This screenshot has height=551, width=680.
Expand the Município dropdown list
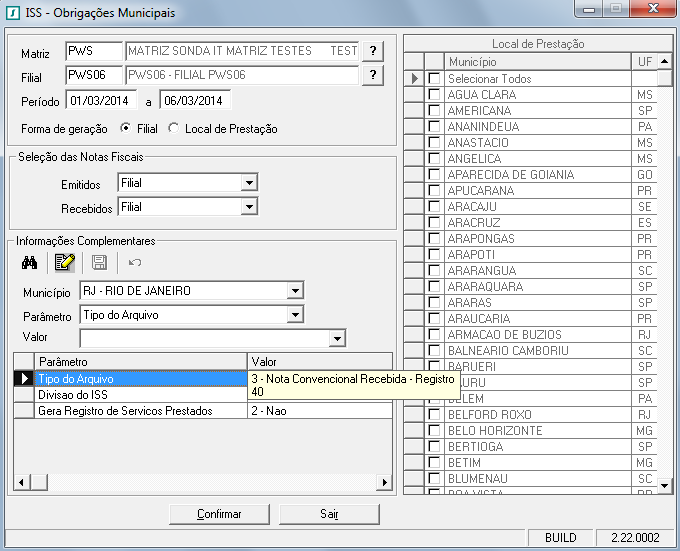click(294, 291)
